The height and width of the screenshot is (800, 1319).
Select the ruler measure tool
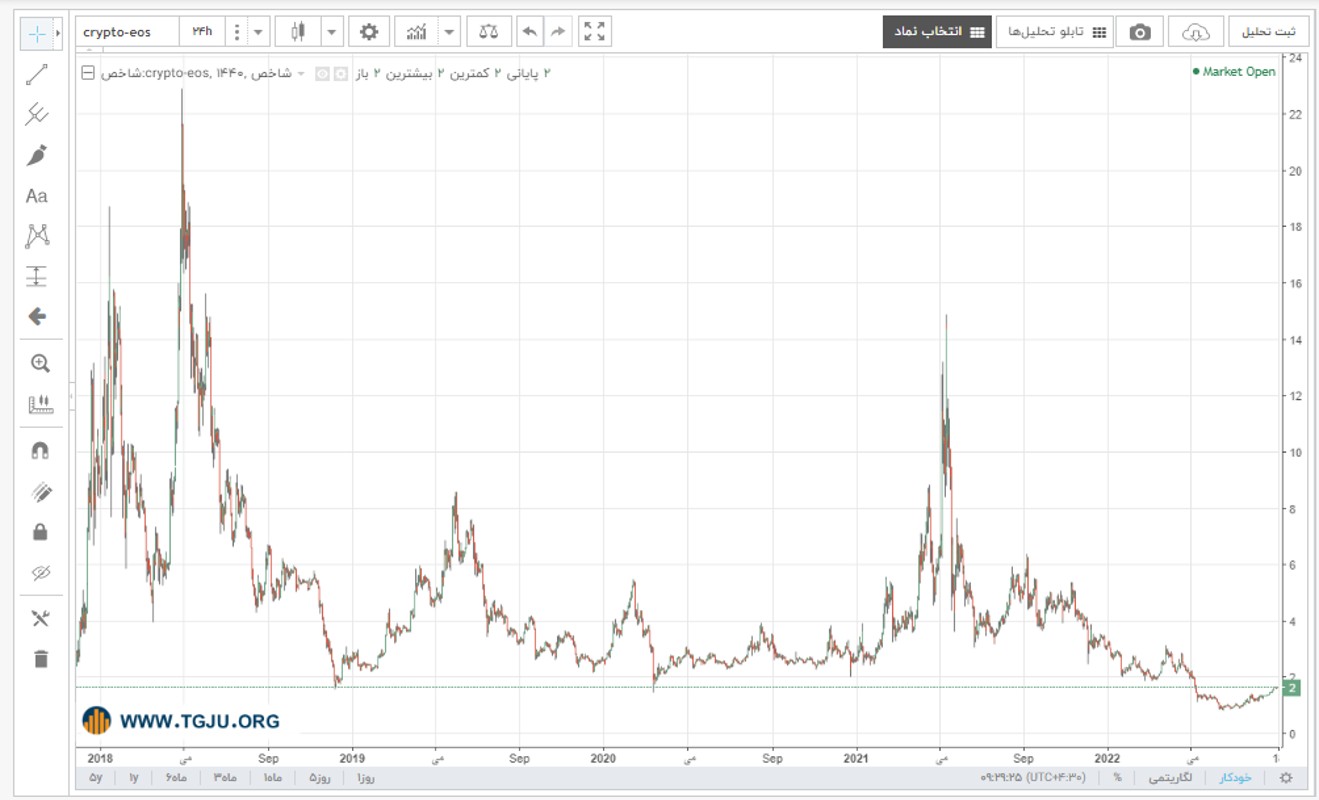40,404
